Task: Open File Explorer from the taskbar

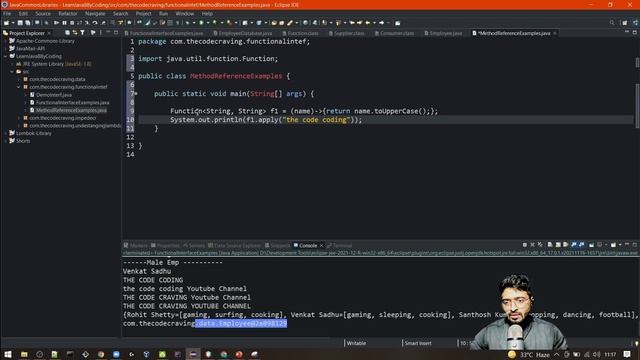Action: [24, 354]
